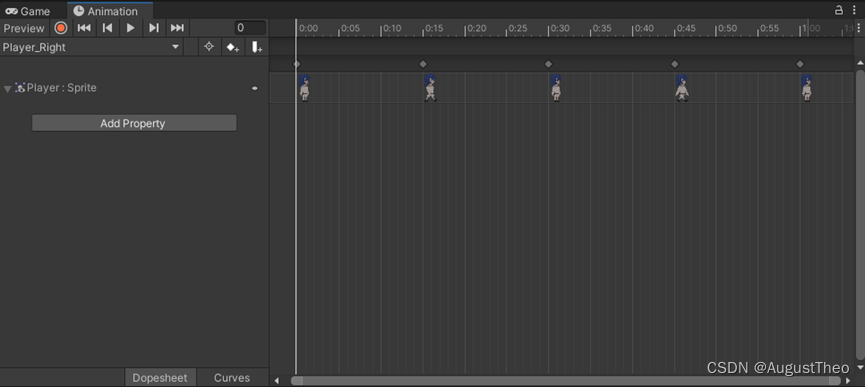Switch to the Game tab

click(x=28, y=11)
